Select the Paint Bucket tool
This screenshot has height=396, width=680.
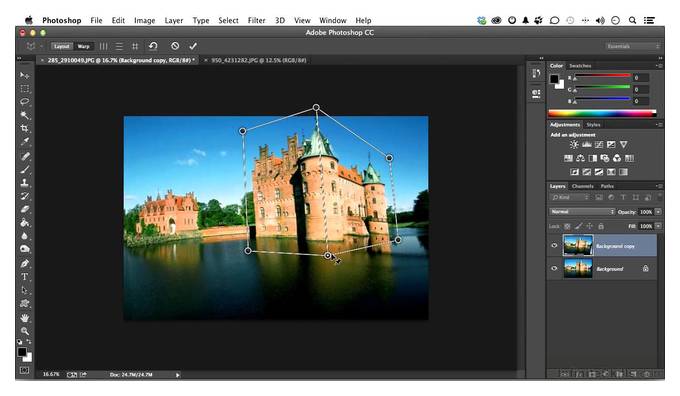click(x=24, y=223)
